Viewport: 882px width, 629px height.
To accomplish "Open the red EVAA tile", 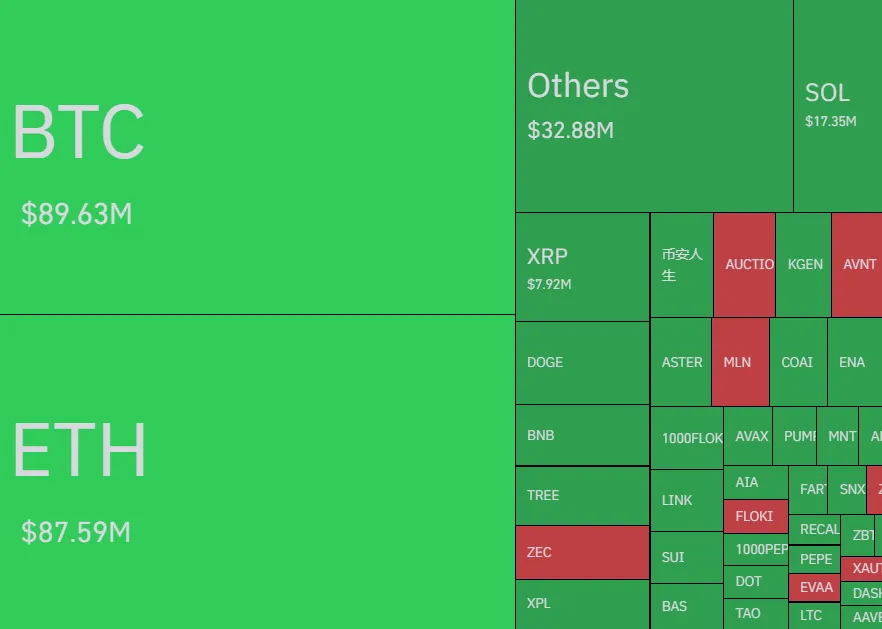I will [x=814, y=587].
